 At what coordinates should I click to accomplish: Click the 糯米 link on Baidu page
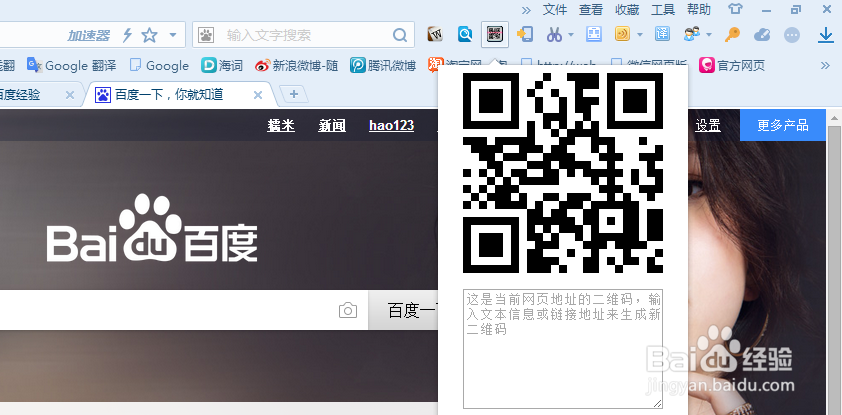pyautogui.click(x=281, y=125)
